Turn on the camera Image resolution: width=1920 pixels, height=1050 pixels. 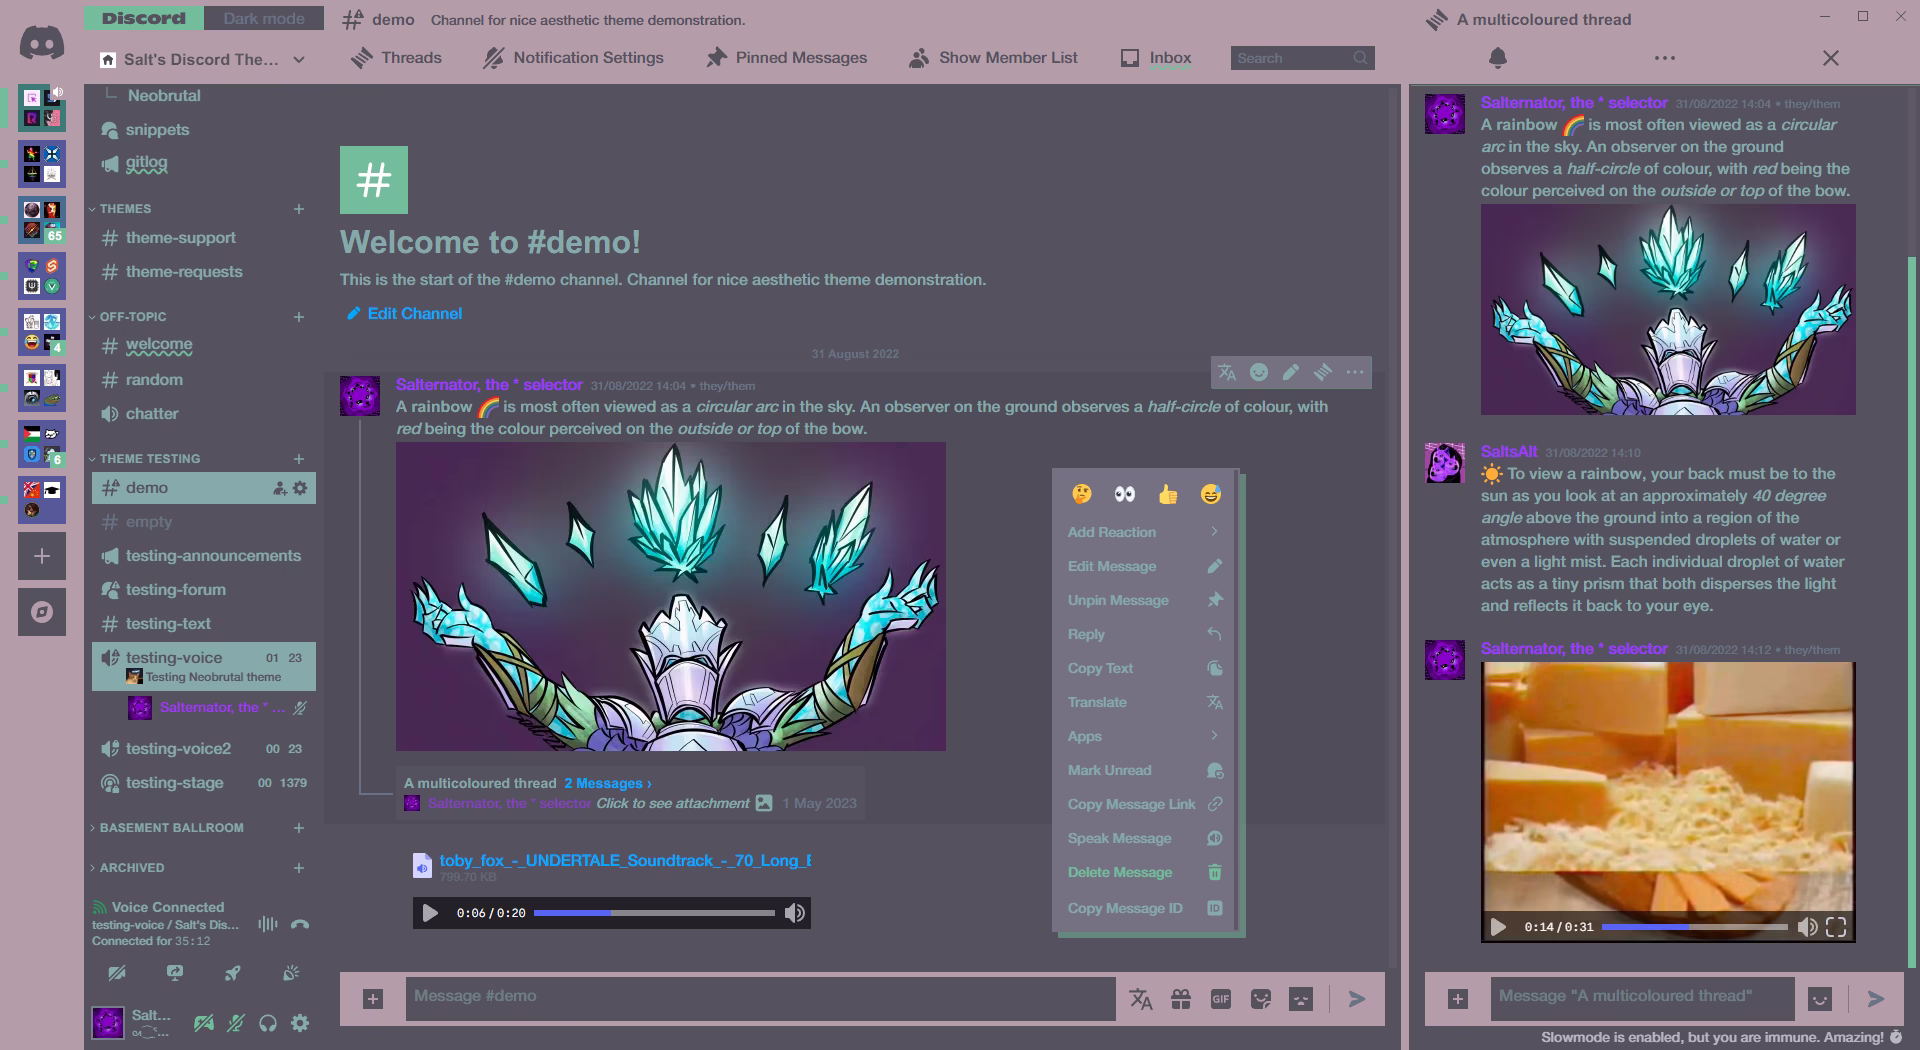tap(116, 971)
